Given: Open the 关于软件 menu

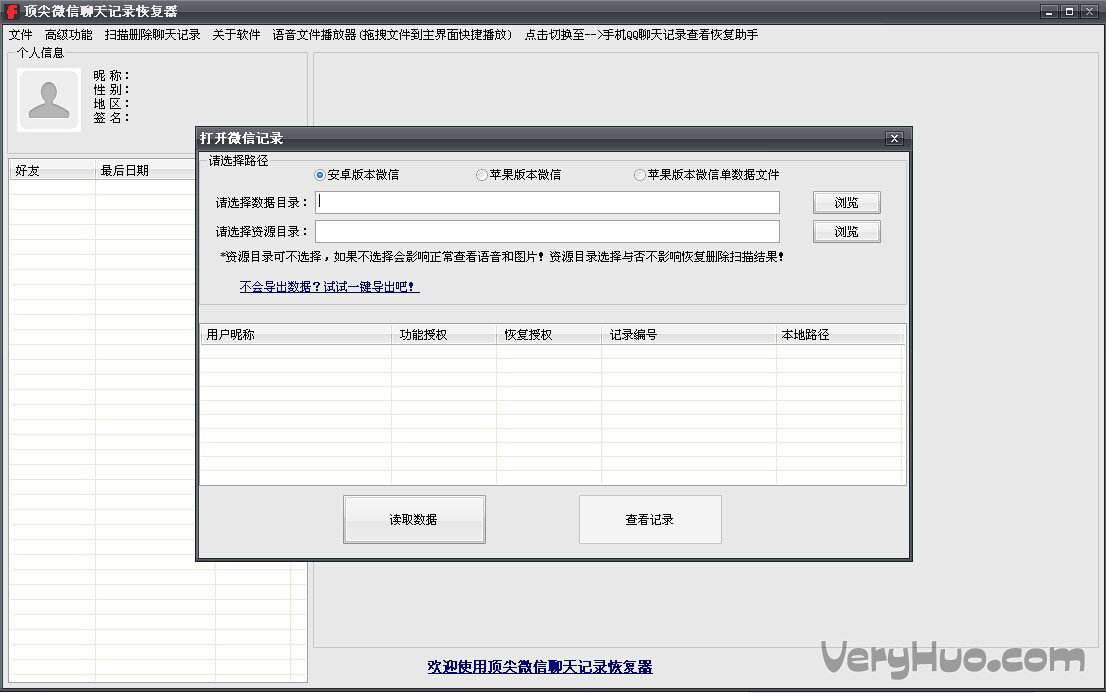Looking at the screenshot, I should 236,35.
